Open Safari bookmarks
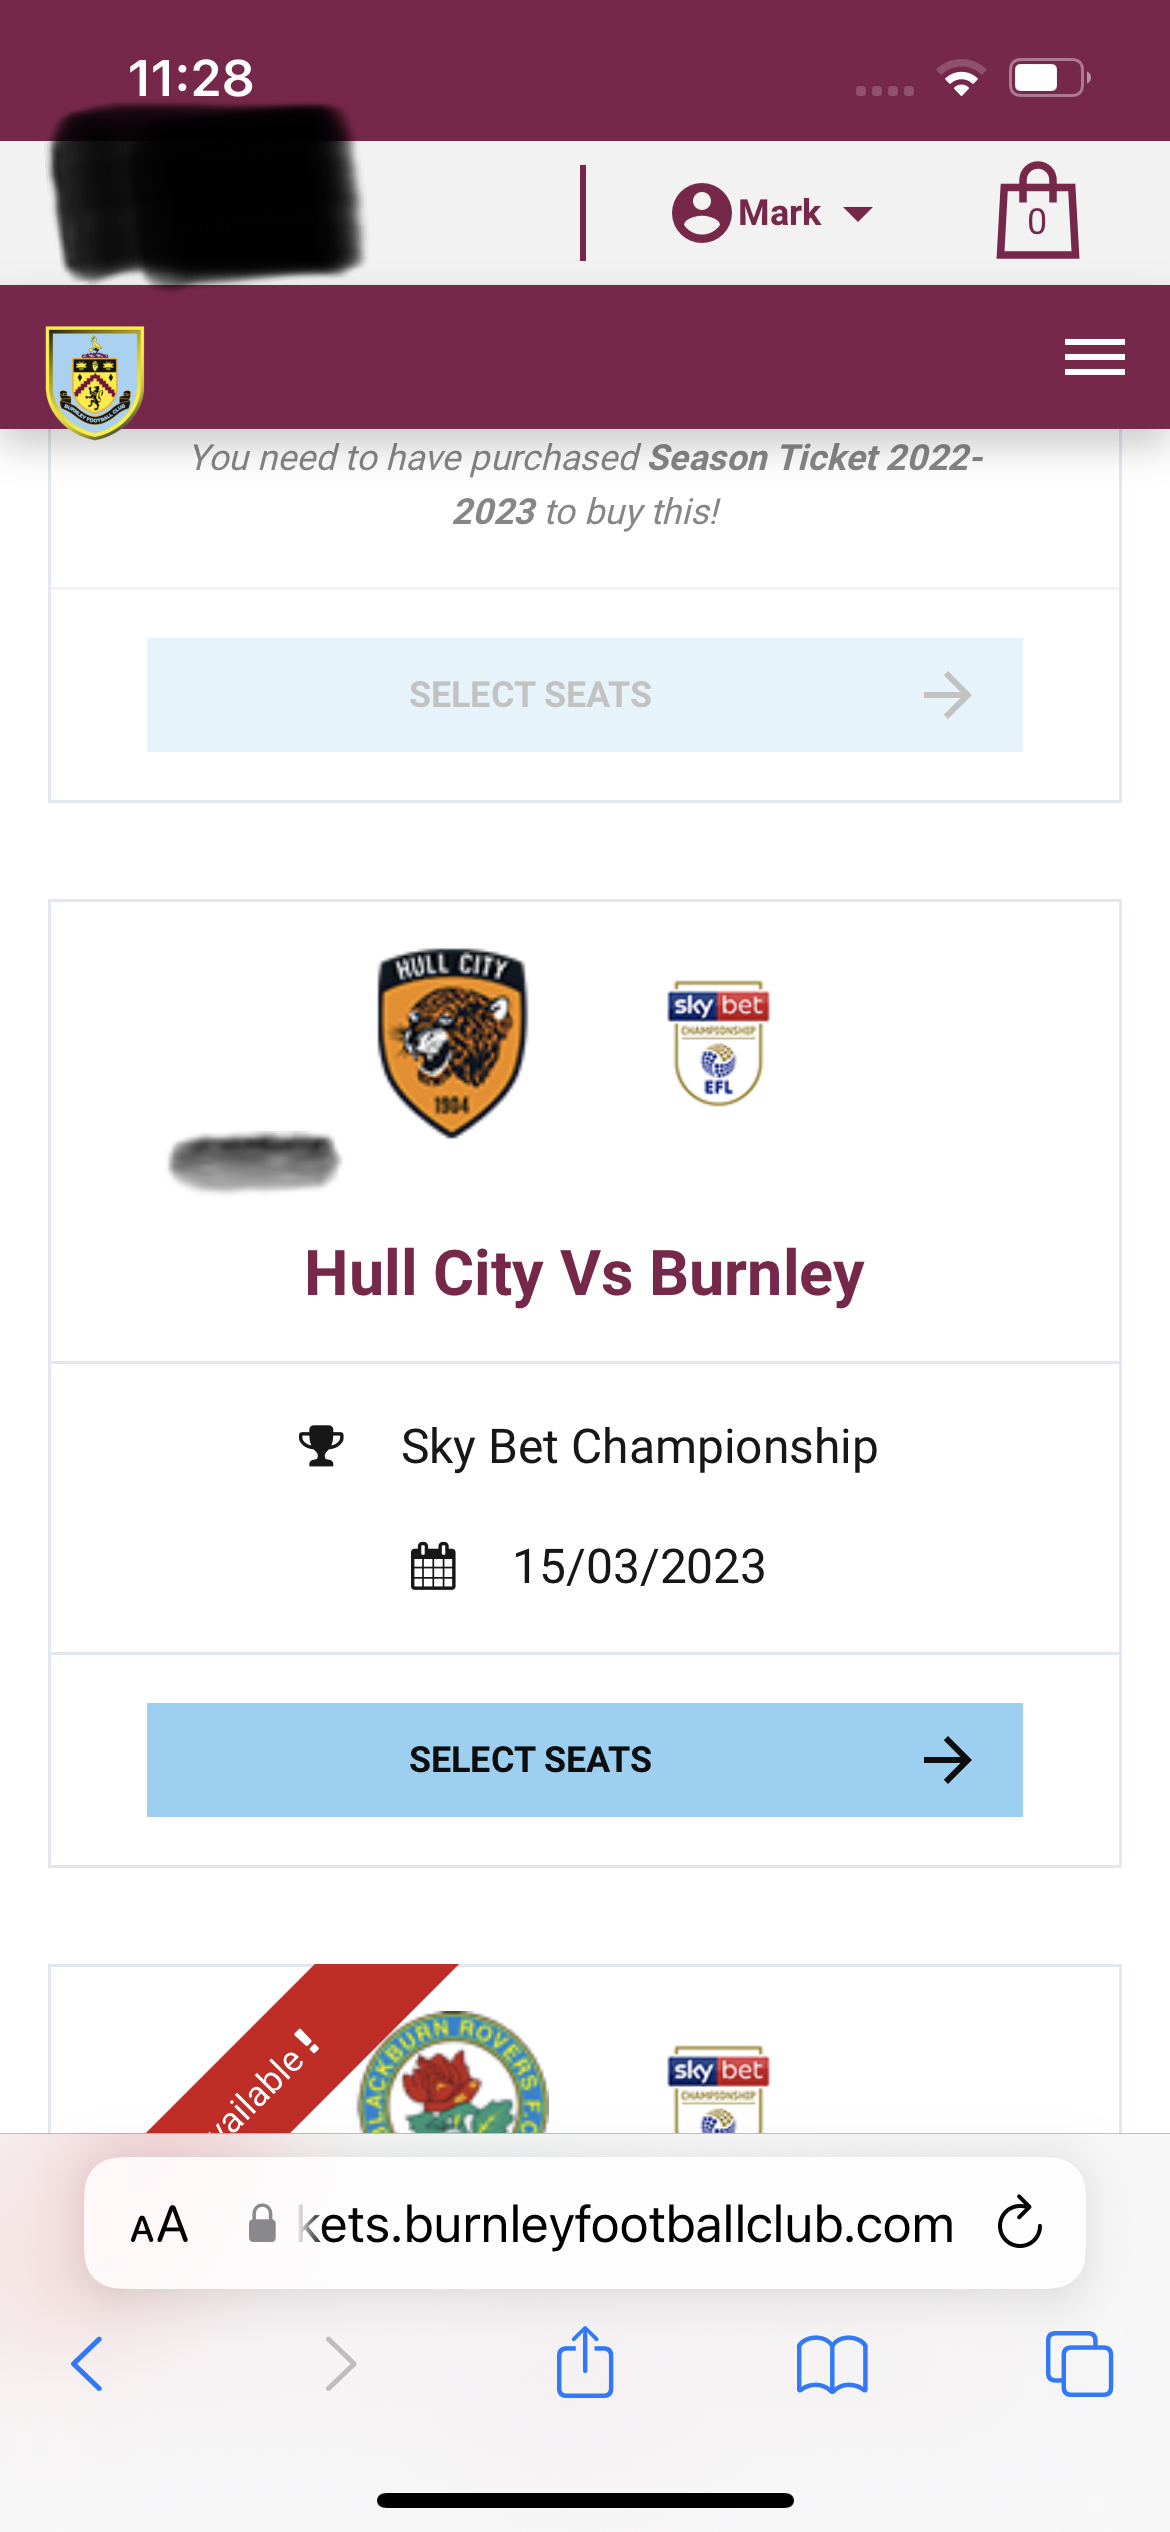1170x2532 pixels. pos(832,2364)
